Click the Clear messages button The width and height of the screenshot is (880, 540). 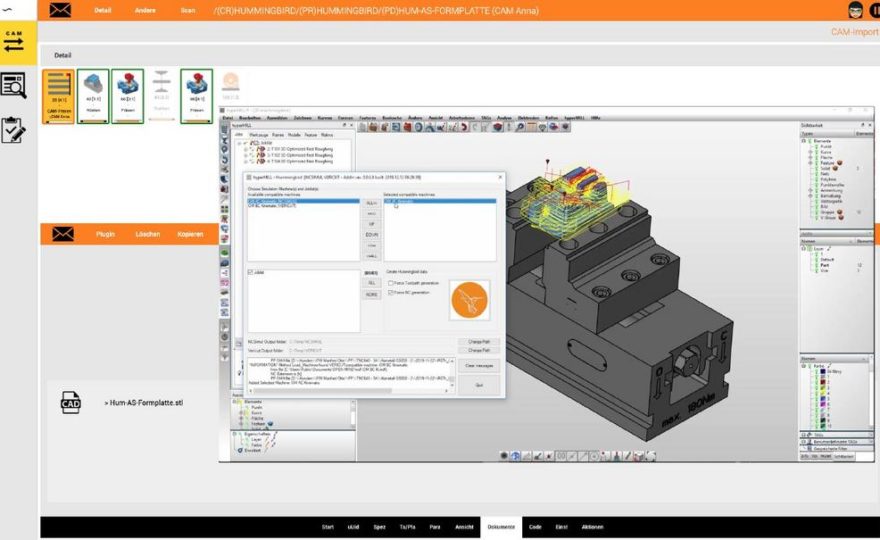pos(479,366)
